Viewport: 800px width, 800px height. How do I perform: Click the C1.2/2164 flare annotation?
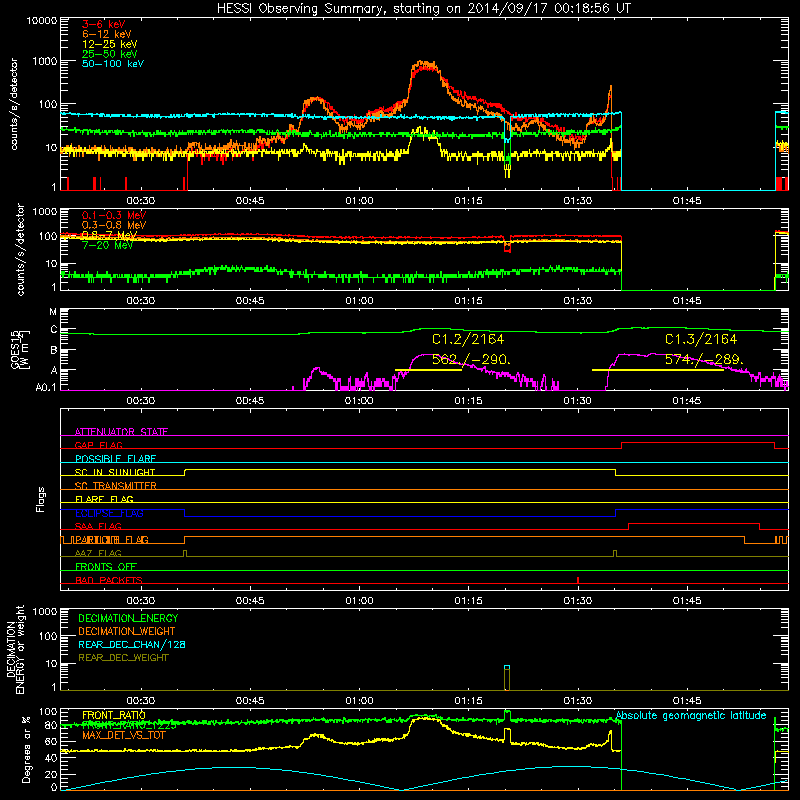[468, 339]
